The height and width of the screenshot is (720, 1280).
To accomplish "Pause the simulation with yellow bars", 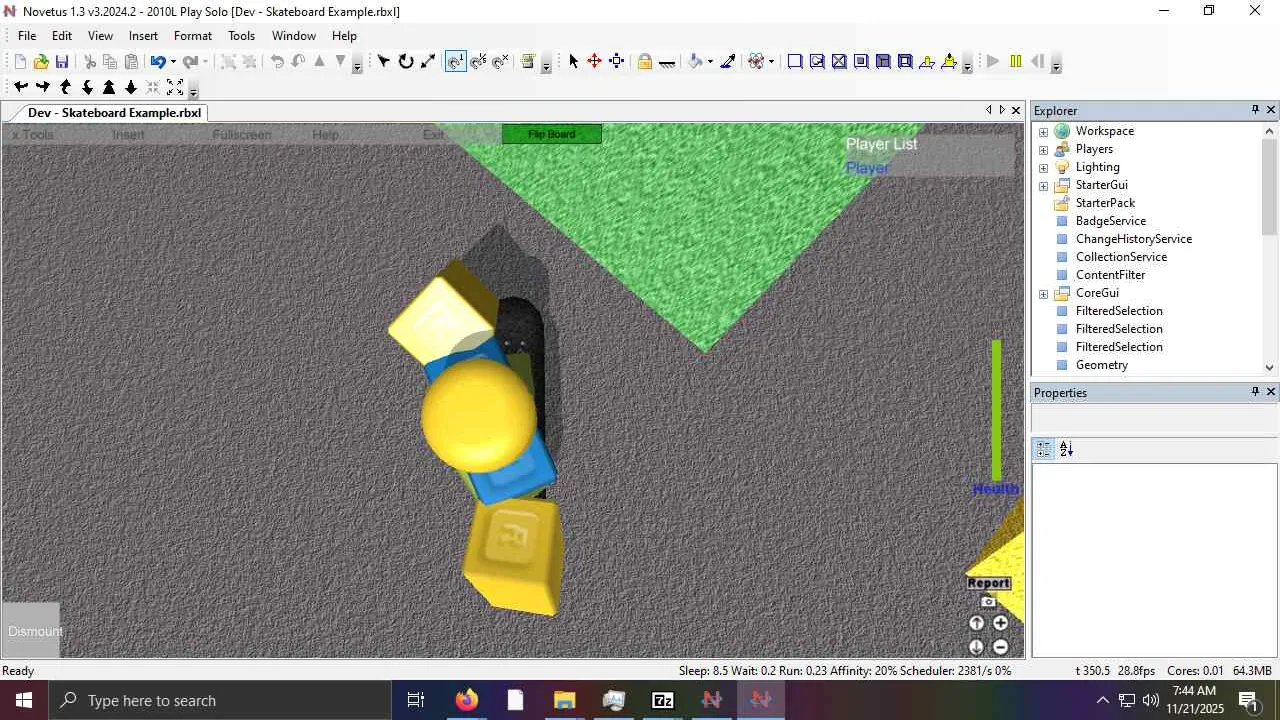I will coord(1016,62).
